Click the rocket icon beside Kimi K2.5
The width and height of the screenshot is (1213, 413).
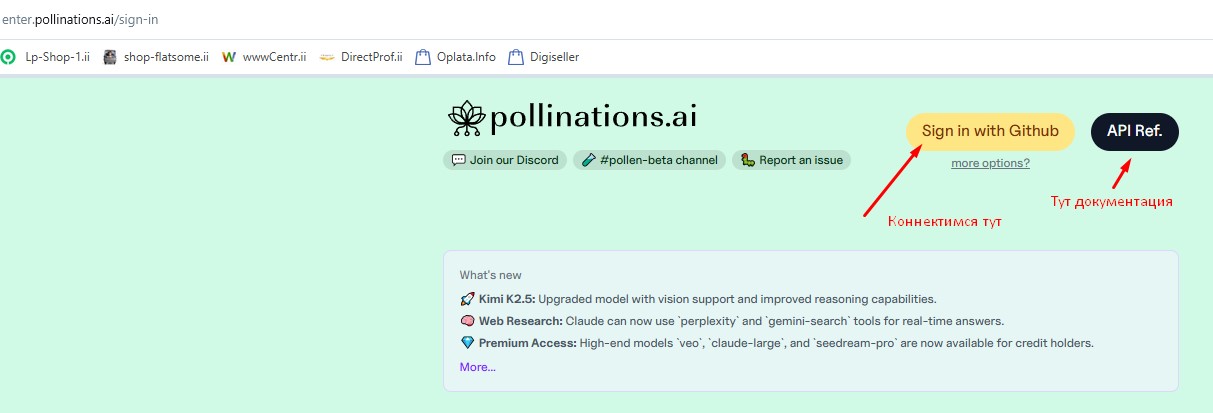click(x=467, y=299)
